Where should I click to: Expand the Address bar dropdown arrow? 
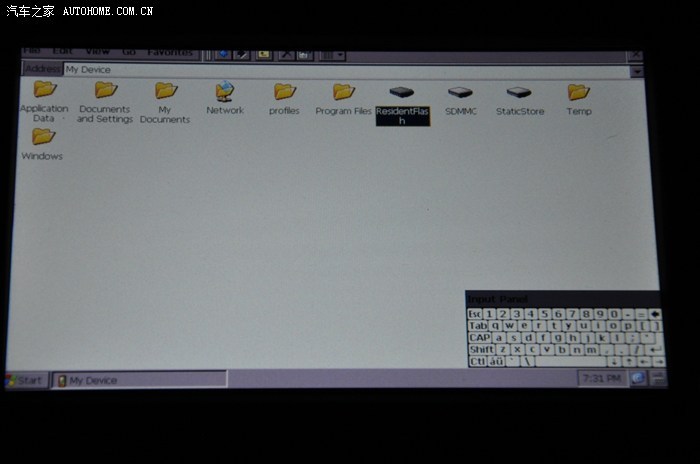636,71
